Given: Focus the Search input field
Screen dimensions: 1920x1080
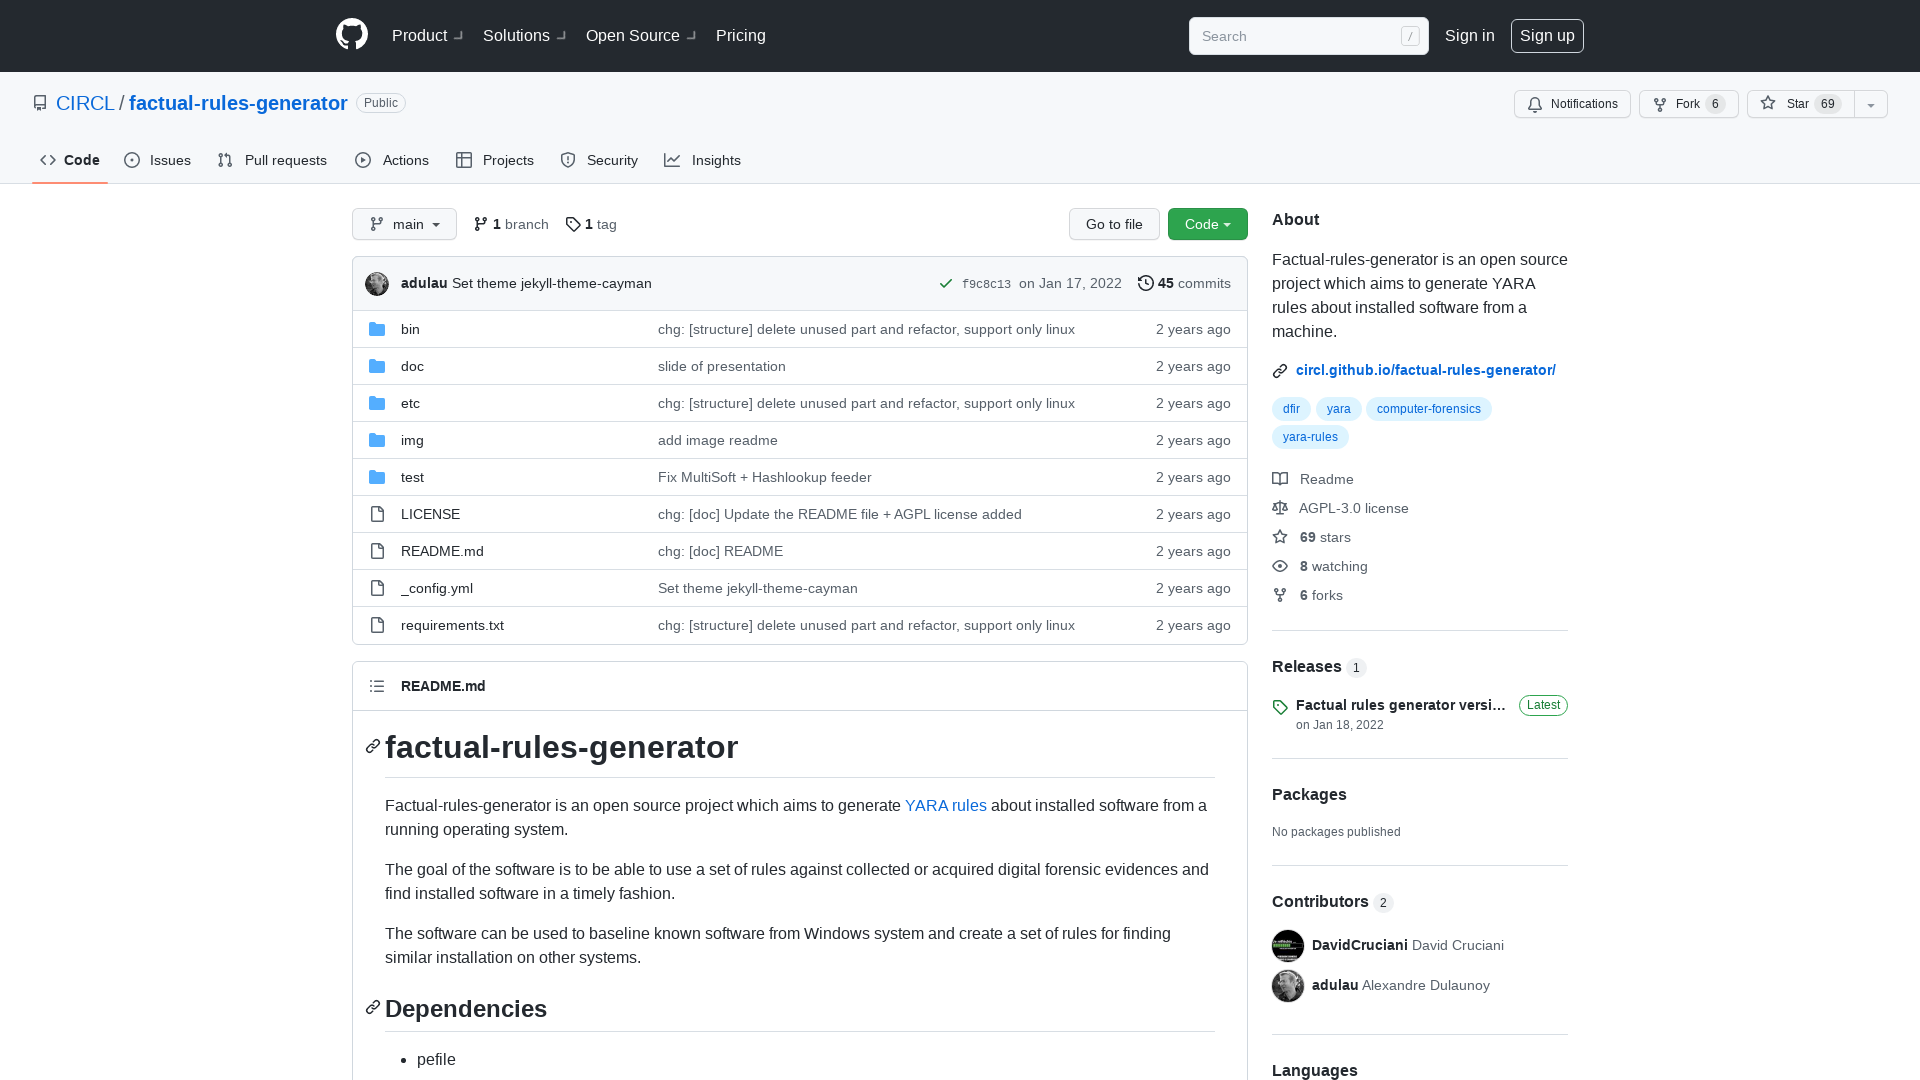Looking at the screenshot, I should (1308, 36).
